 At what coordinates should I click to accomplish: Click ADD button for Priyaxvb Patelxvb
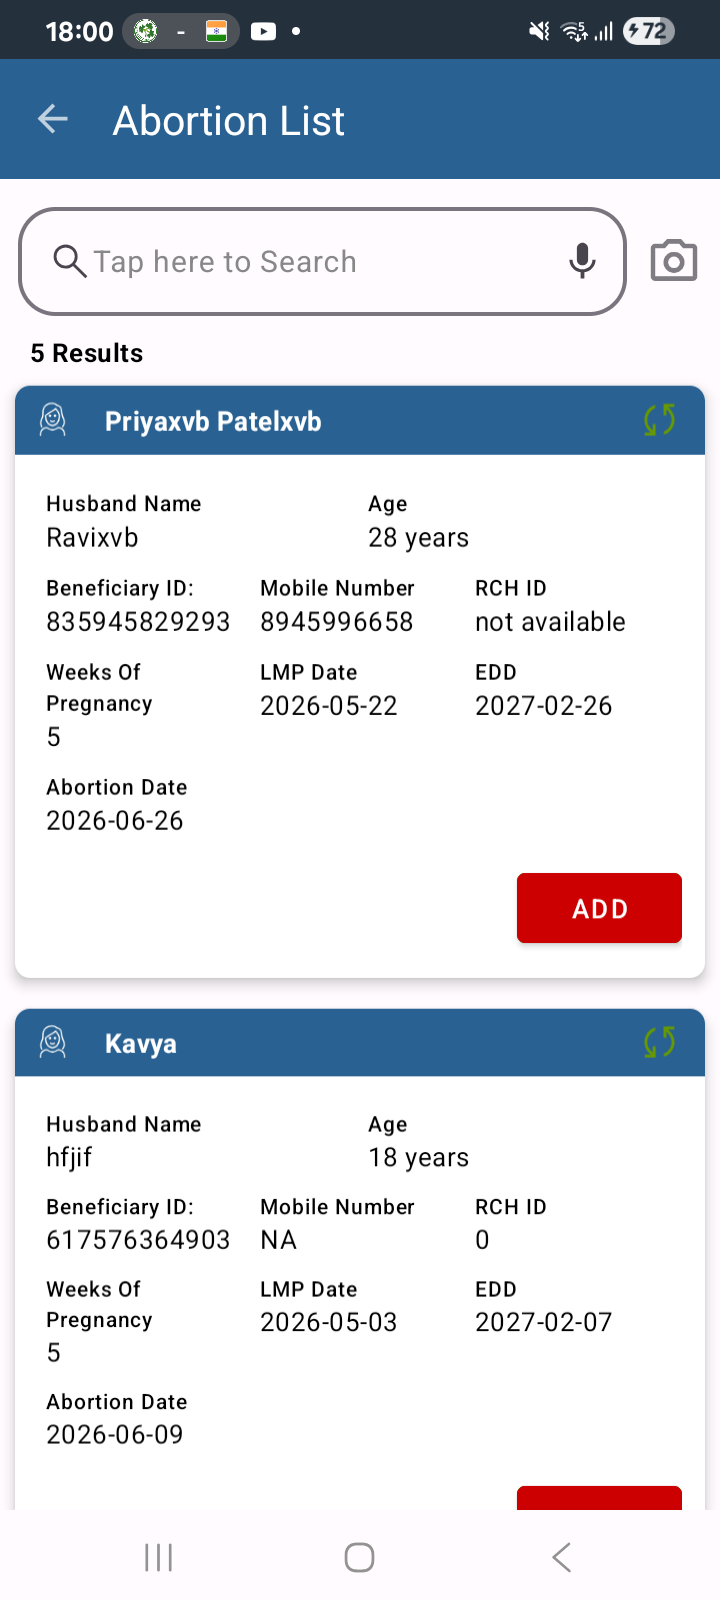[x=599, y=908]
